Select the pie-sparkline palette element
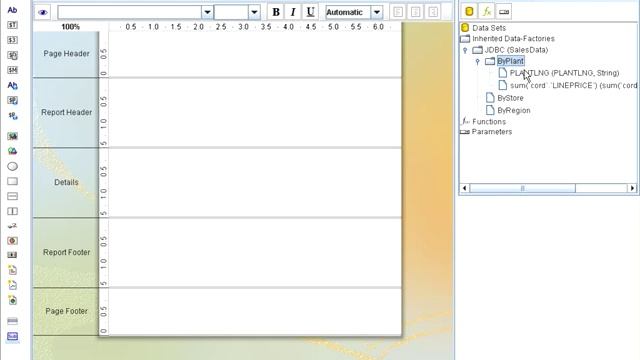 coord(12,300)
